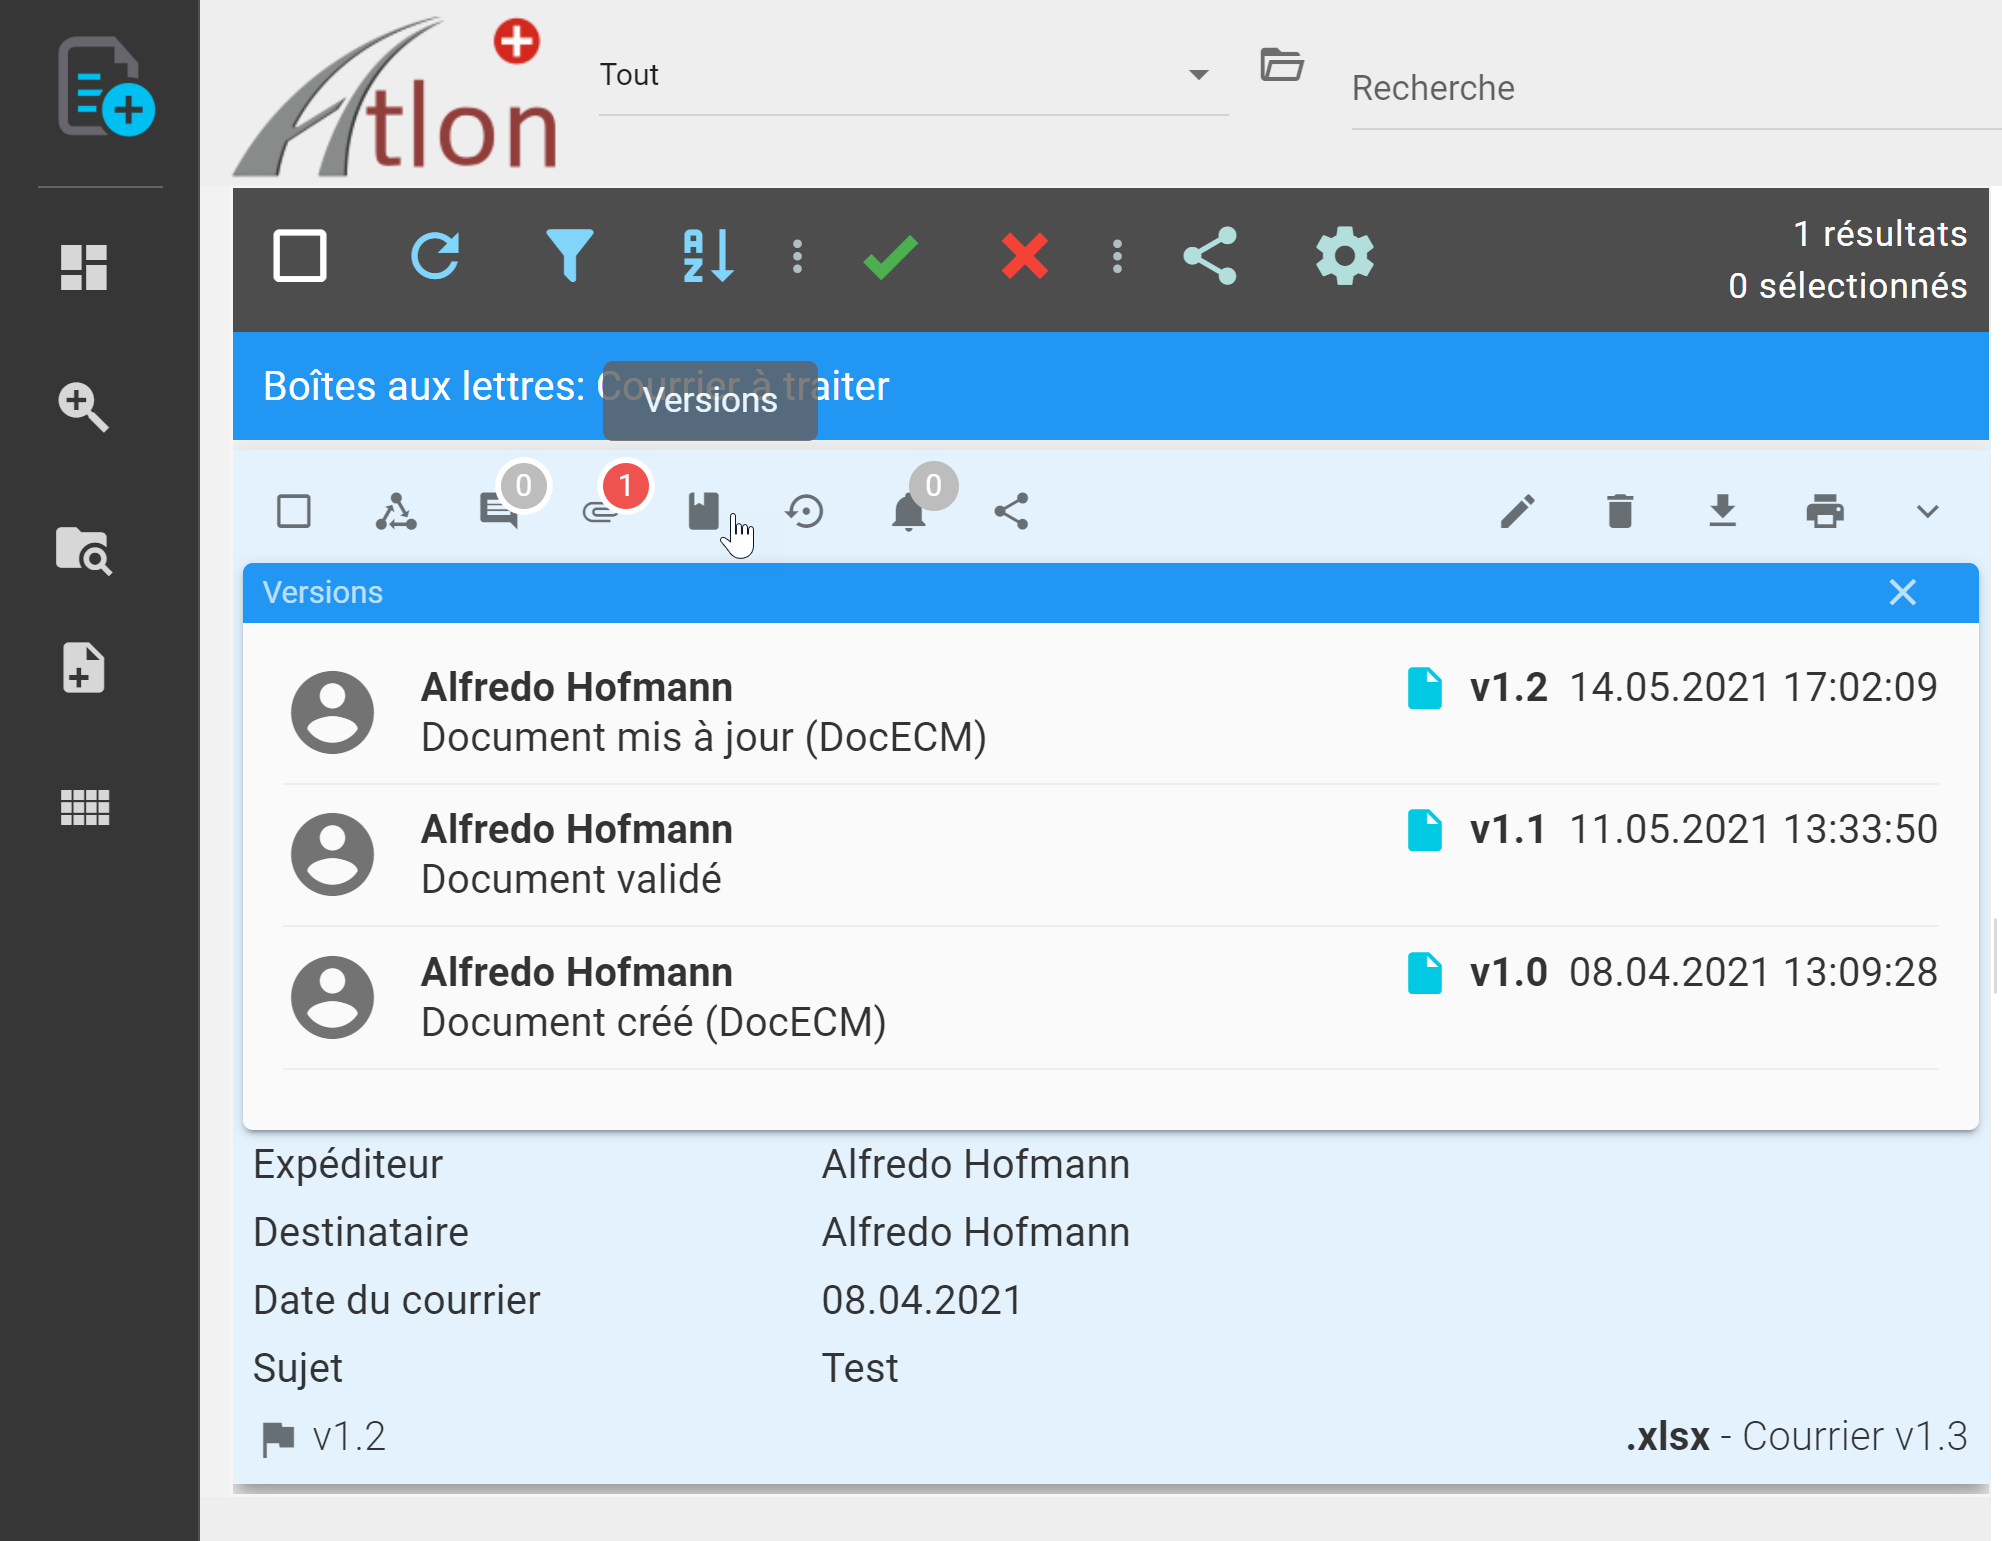Share this document from document toolbar
Screen dimensions: 2002x1541
[1012, 511]
